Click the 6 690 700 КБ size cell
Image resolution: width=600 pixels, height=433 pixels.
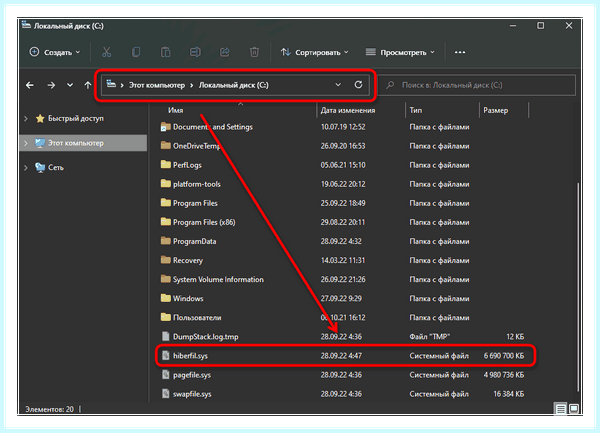[x=504, y=356]
